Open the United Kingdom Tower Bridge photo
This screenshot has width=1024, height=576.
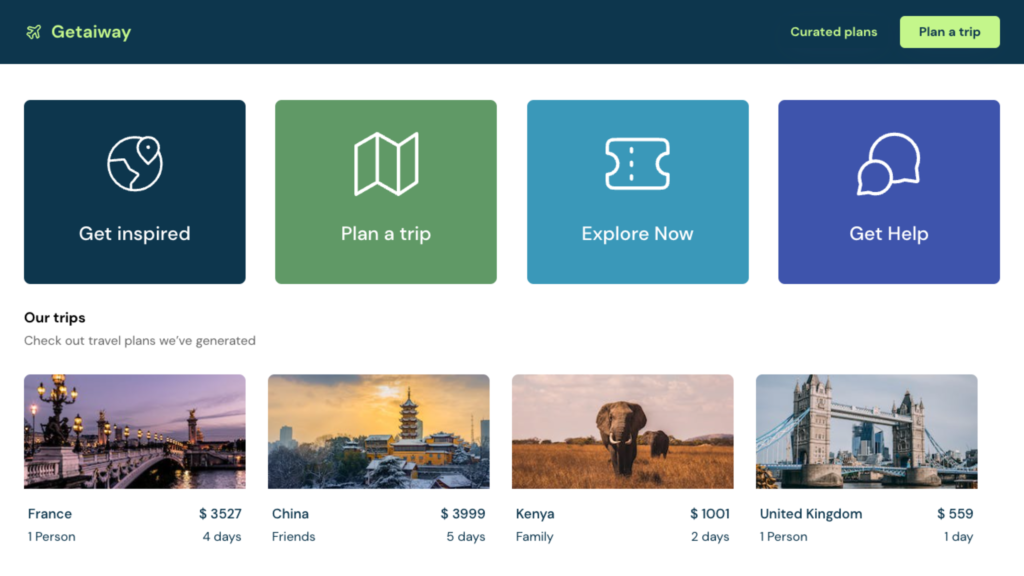[x=867, y=432]
